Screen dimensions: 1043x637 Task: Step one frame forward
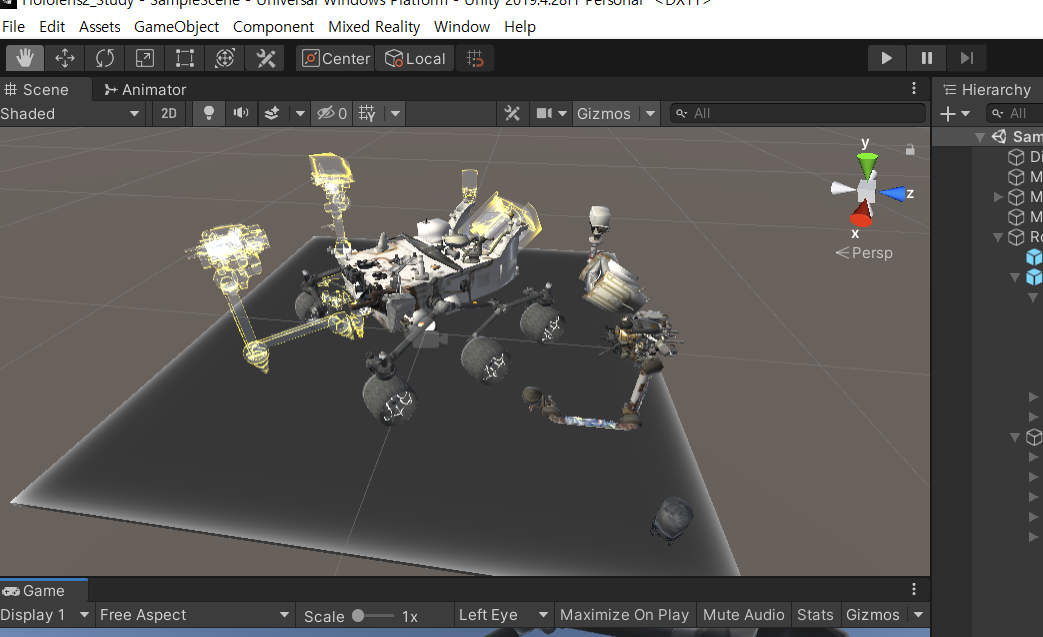967,59
